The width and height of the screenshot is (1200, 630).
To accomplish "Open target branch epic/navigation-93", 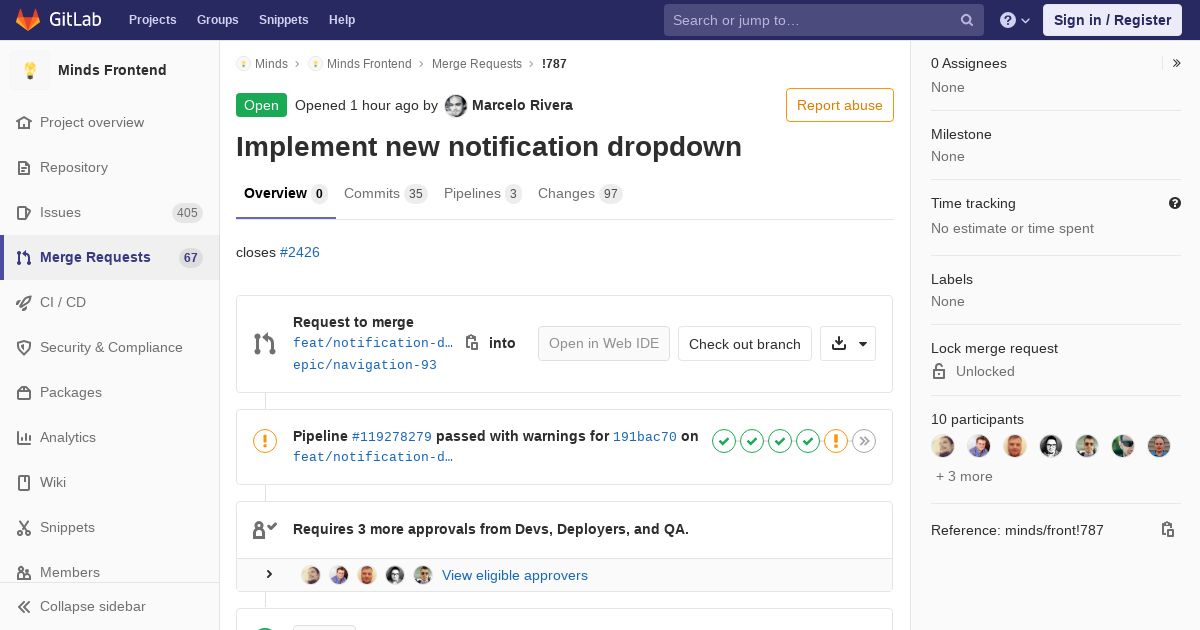I will click(365, 365).
